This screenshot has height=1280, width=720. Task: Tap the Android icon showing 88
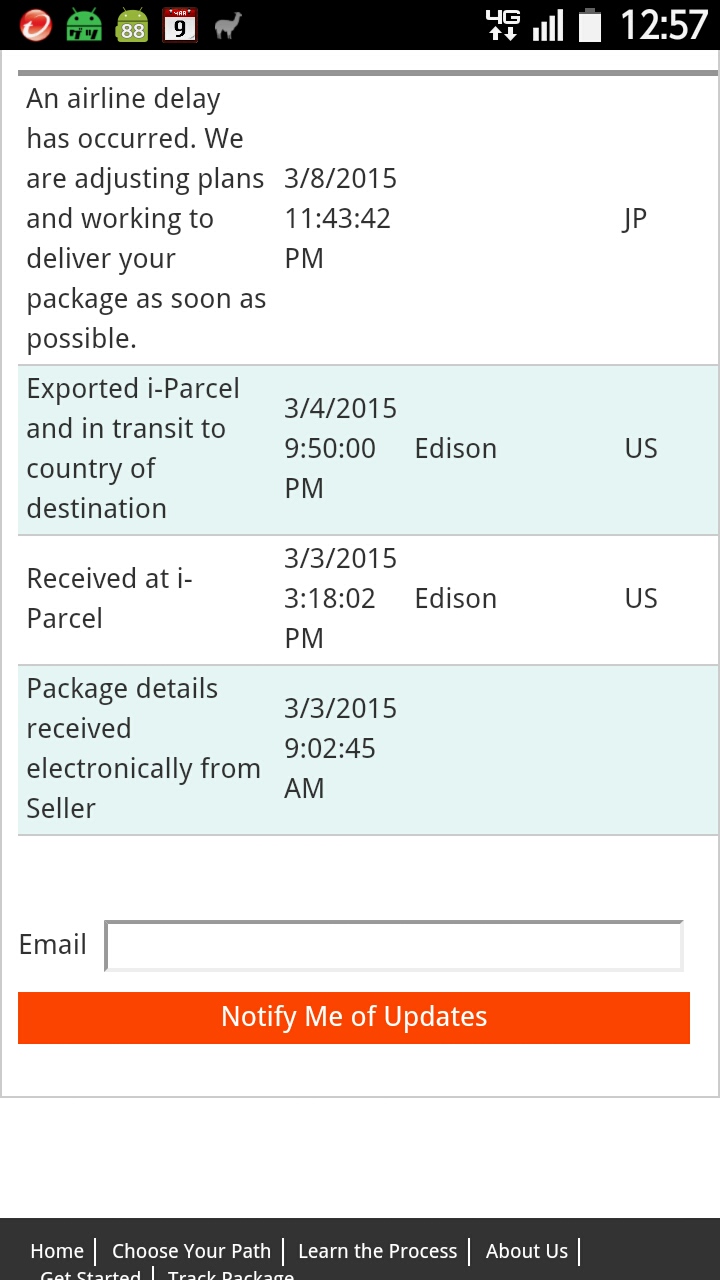tap(132, 25)
